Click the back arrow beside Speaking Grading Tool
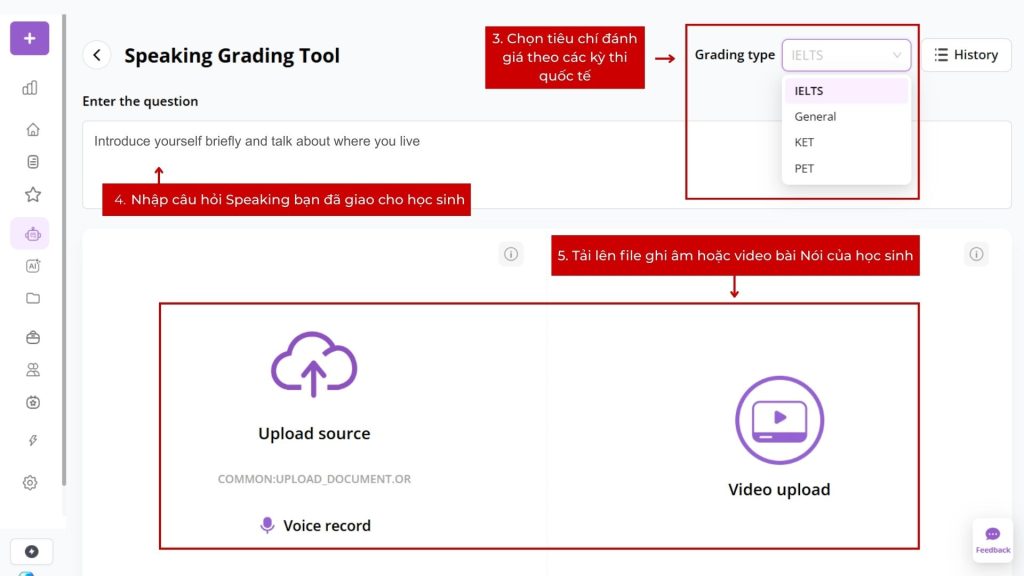Viewport: 1024px width, 576px height. point(97,56)
